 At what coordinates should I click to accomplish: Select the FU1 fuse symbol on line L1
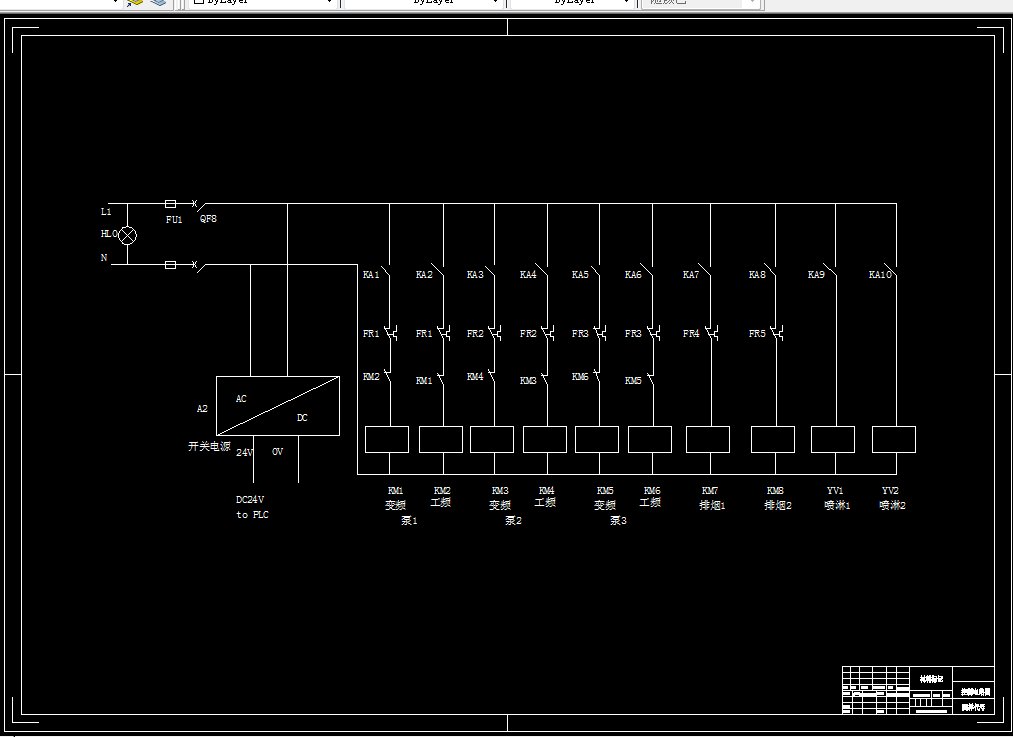pos(171,203)
